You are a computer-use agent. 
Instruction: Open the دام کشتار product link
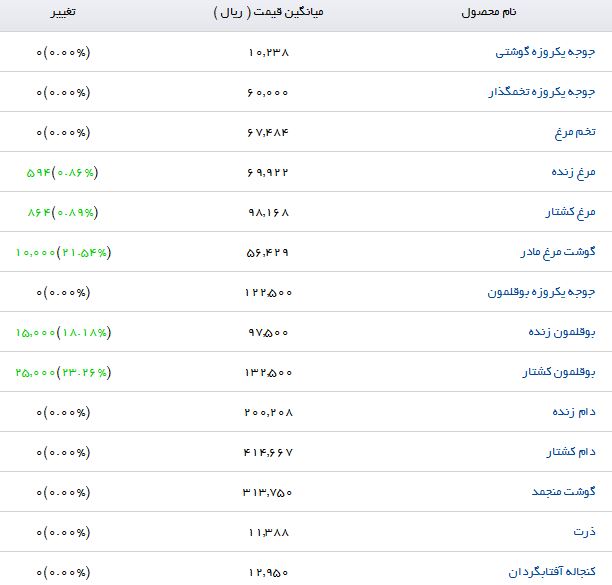(x=571, y=452)
